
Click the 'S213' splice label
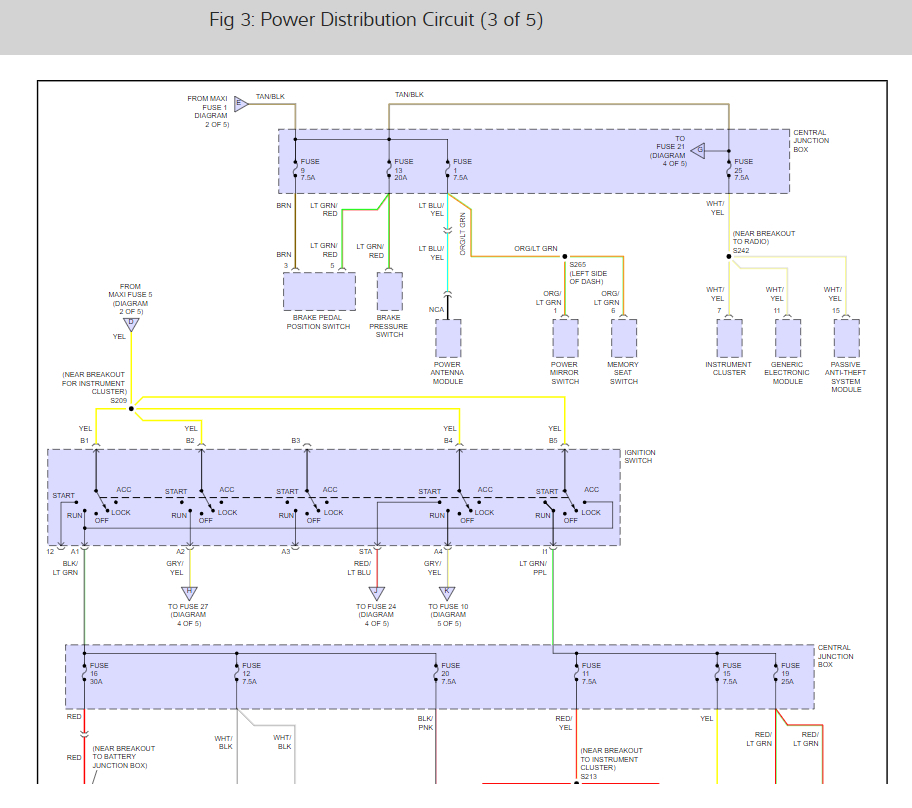click(x=589, y=777)
